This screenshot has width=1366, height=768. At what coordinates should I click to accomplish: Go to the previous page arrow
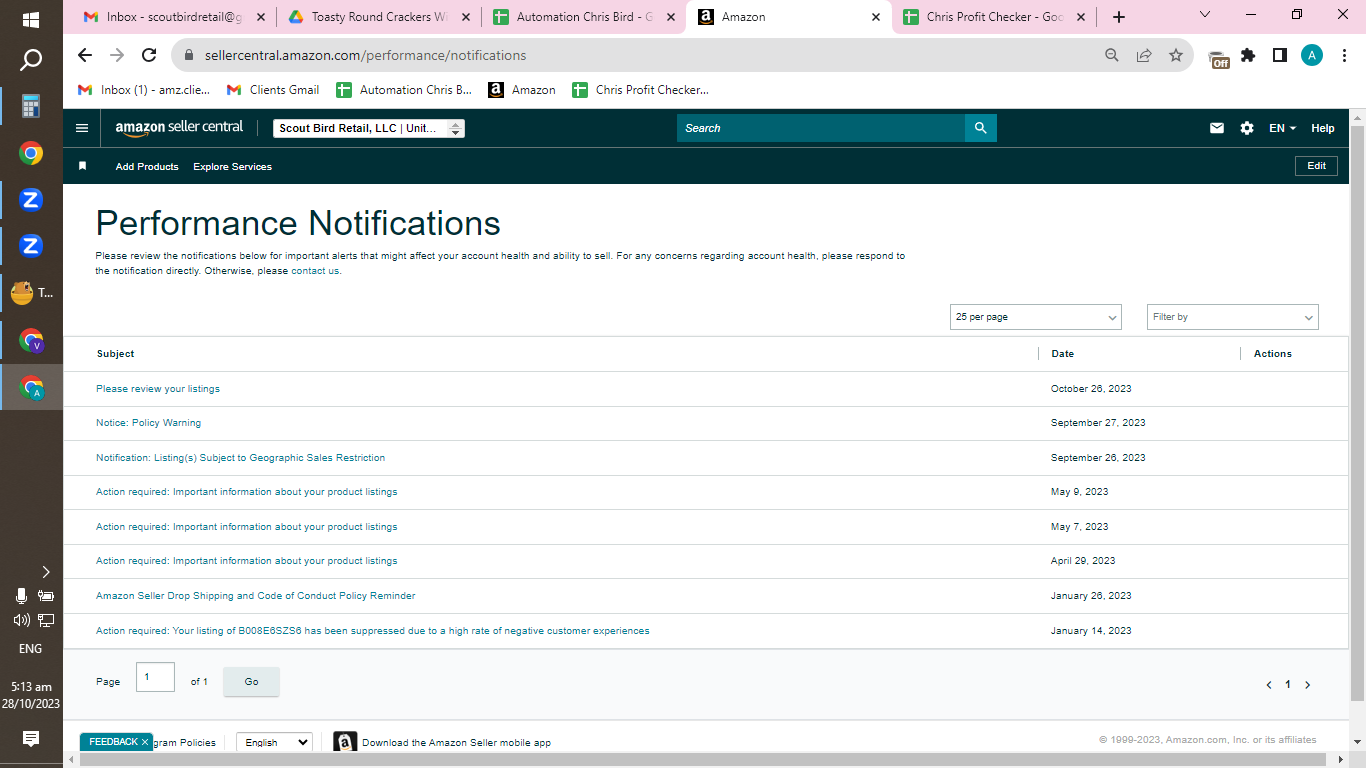pos(1269,685)
